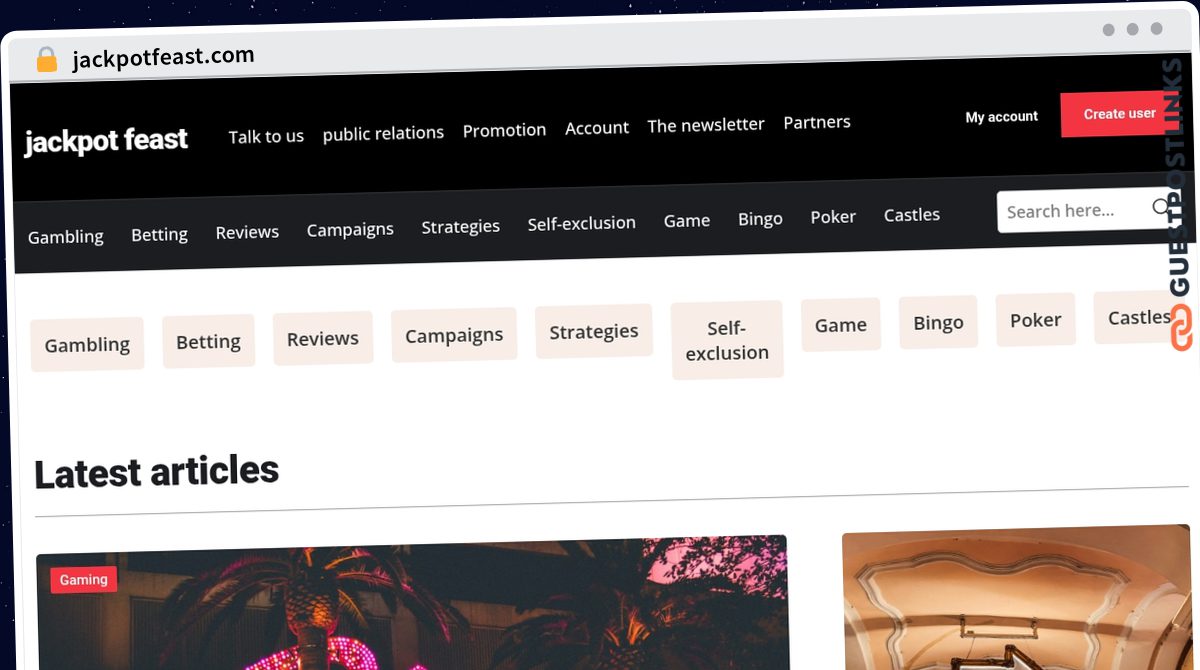Viewport: 1200px width, 670px height.
Task: Select Poker in dark navigation bar
Action: (833, 216)
